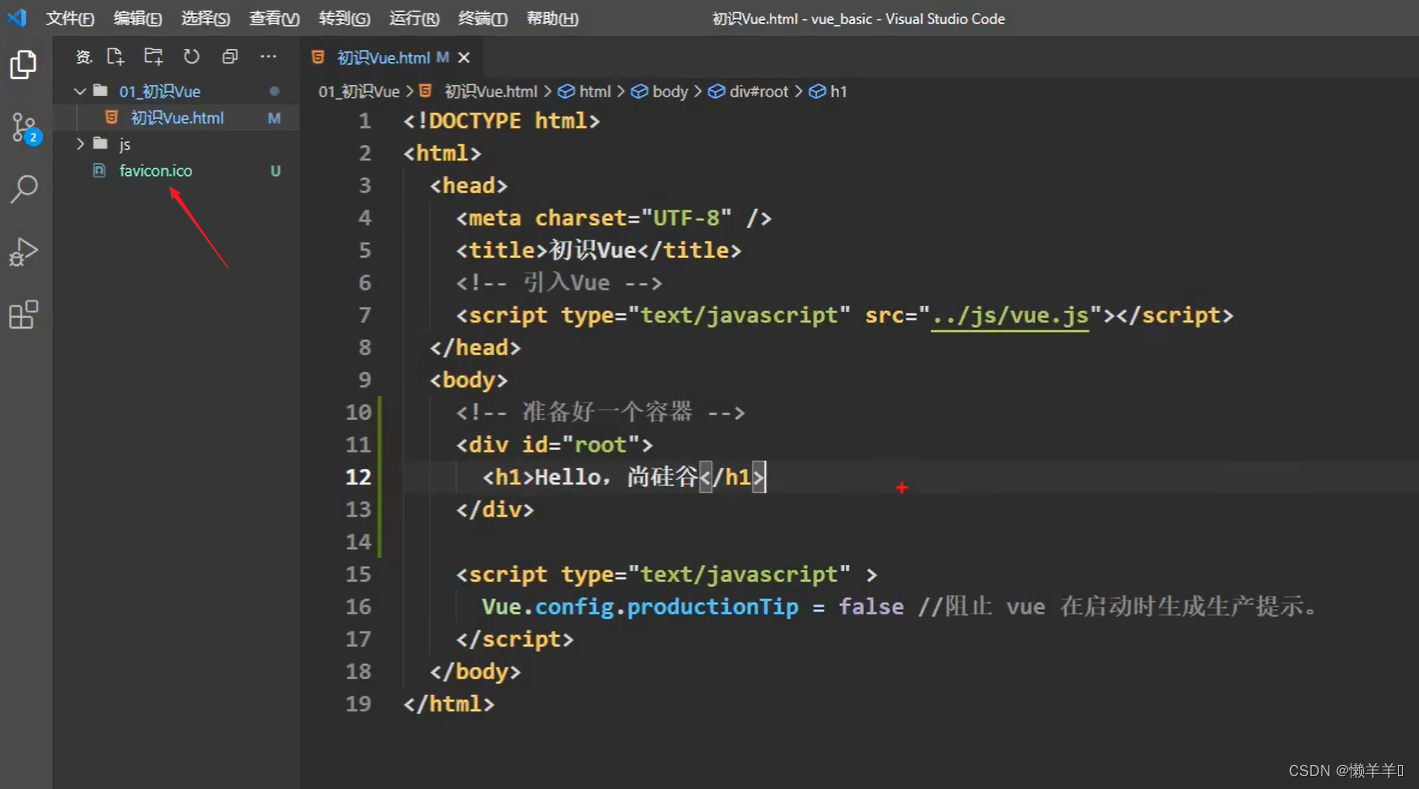Refresh the explorer file tree
Screen dimensions: 1419x789
pyautogui.click(x=191, y=57)
